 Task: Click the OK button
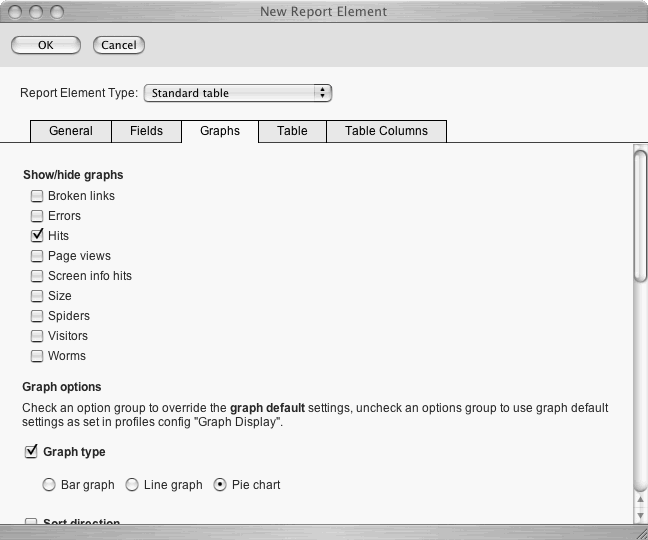46,45
